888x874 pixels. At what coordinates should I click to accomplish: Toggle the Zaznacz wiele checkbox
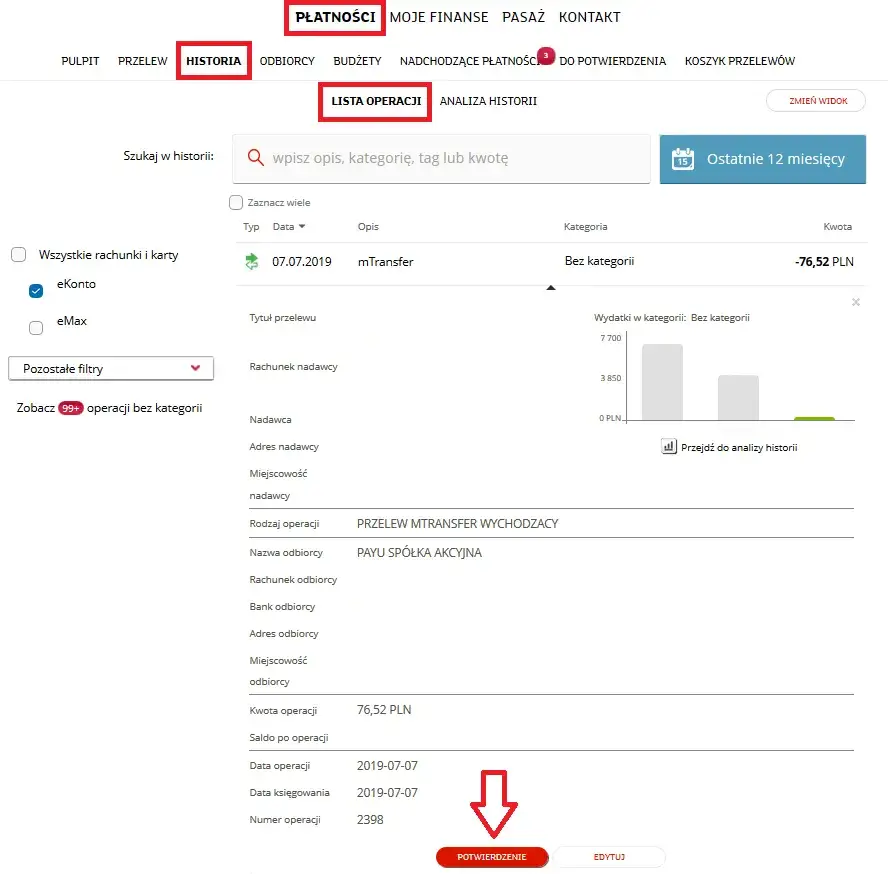click(236, 202)
